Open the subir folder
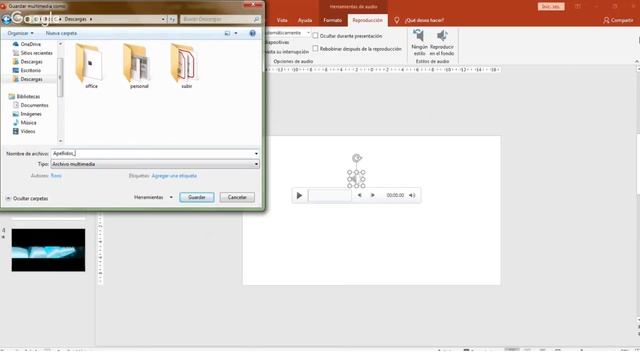This screenshot has width=640, height=360. click(x=186, y=65)
